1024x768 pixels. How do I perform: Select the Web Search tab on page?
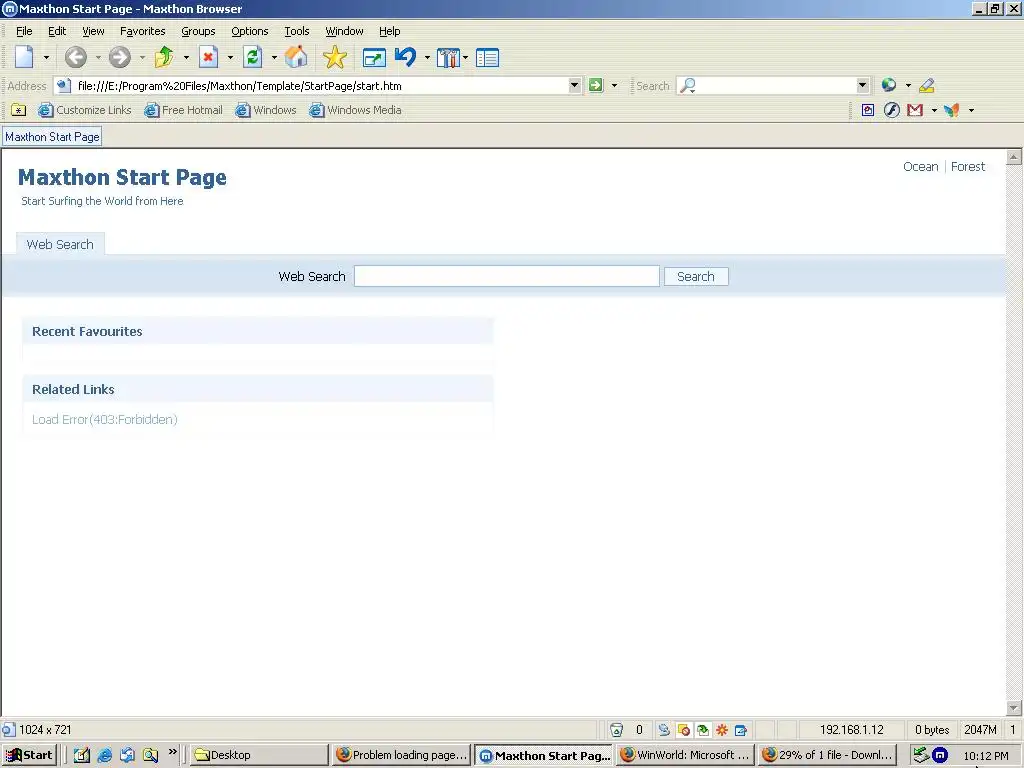(60, 244)
